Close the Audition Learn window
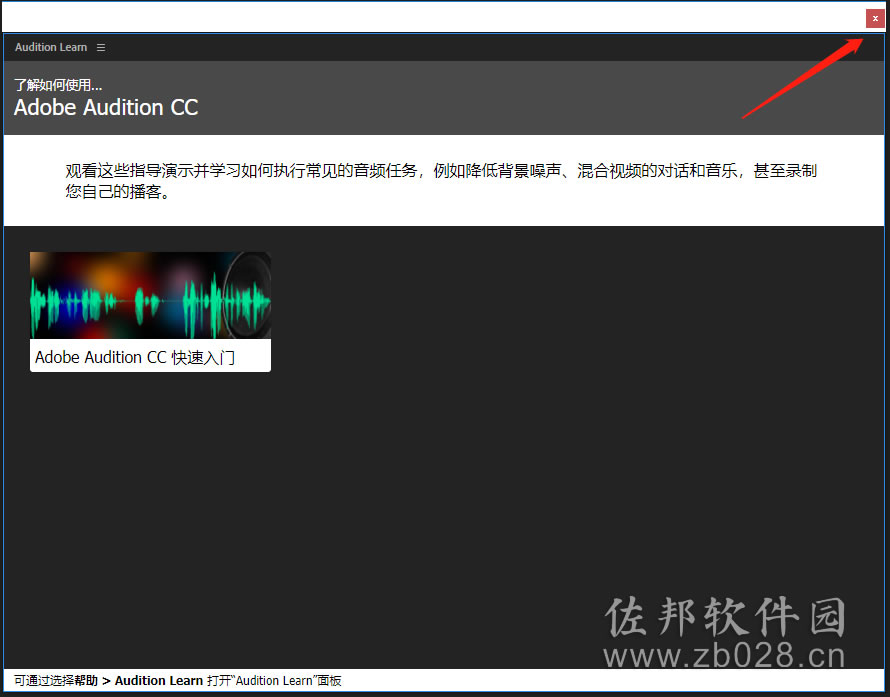The height and width of the screenshot is (697, 890). [x=875, y=18]
